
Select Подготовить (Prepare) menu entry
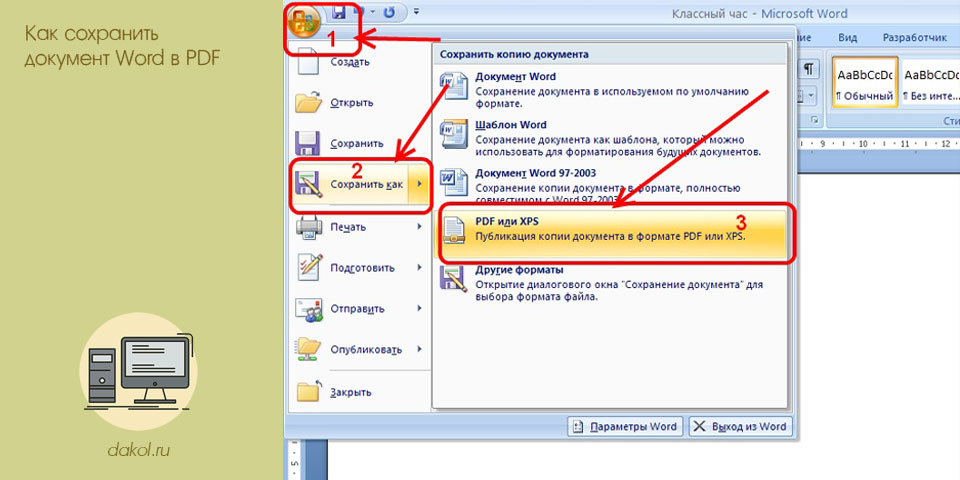[x=360, y=268]
